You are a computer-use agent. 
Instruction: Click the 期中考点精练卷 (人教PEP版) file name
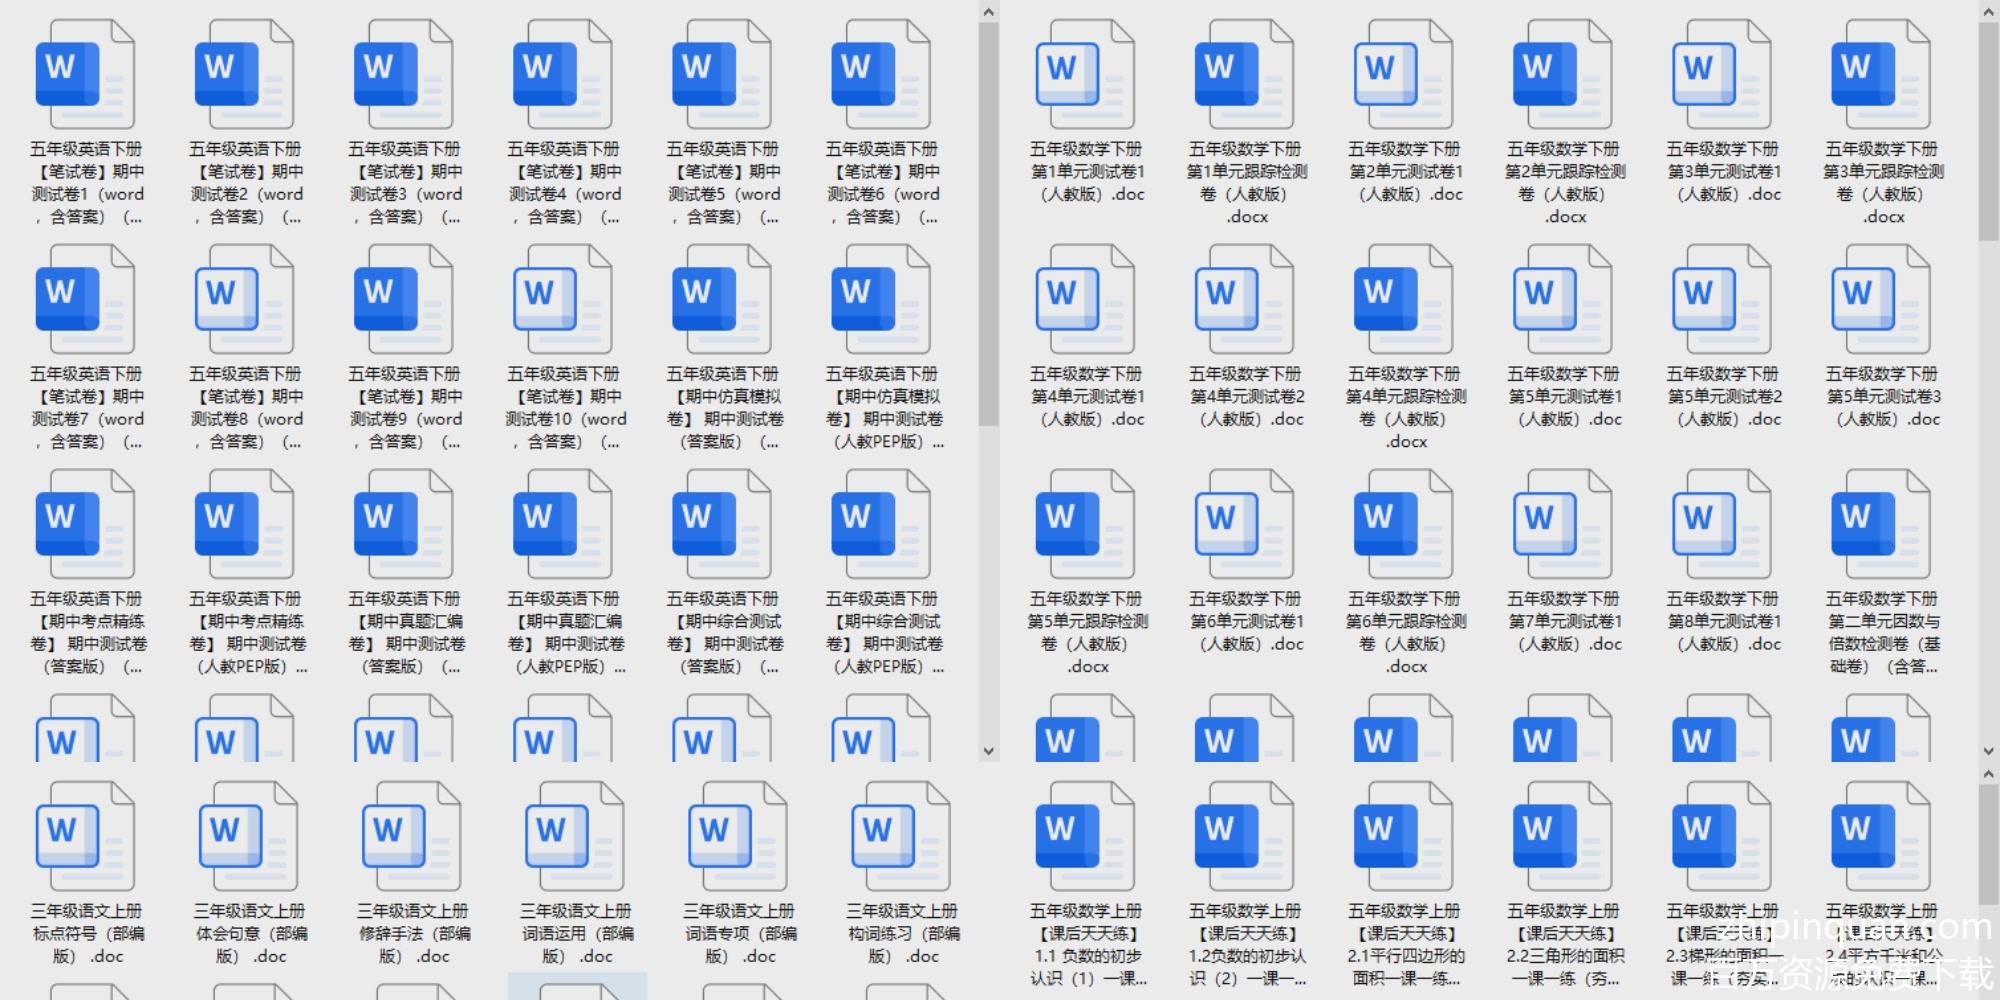(247, 633)
